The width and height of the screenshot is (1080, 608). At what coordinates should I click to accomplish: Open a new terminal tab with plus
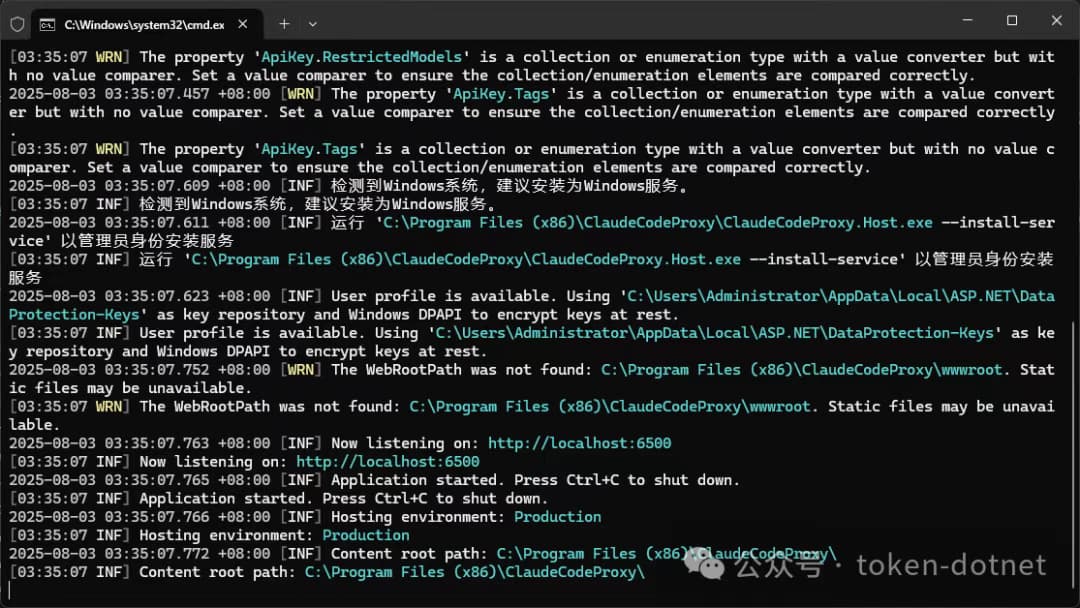[284, 24]
